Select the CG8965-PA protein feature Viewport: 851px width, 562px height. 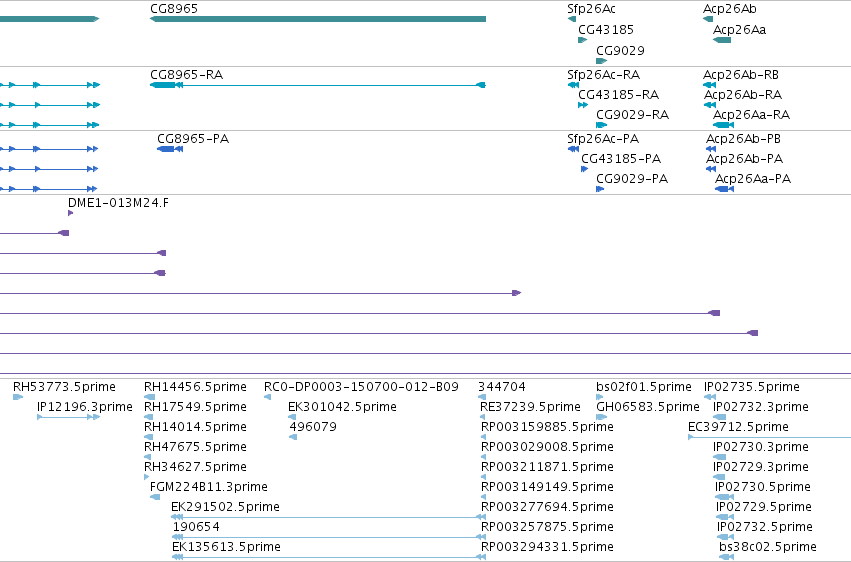[170, 149]
